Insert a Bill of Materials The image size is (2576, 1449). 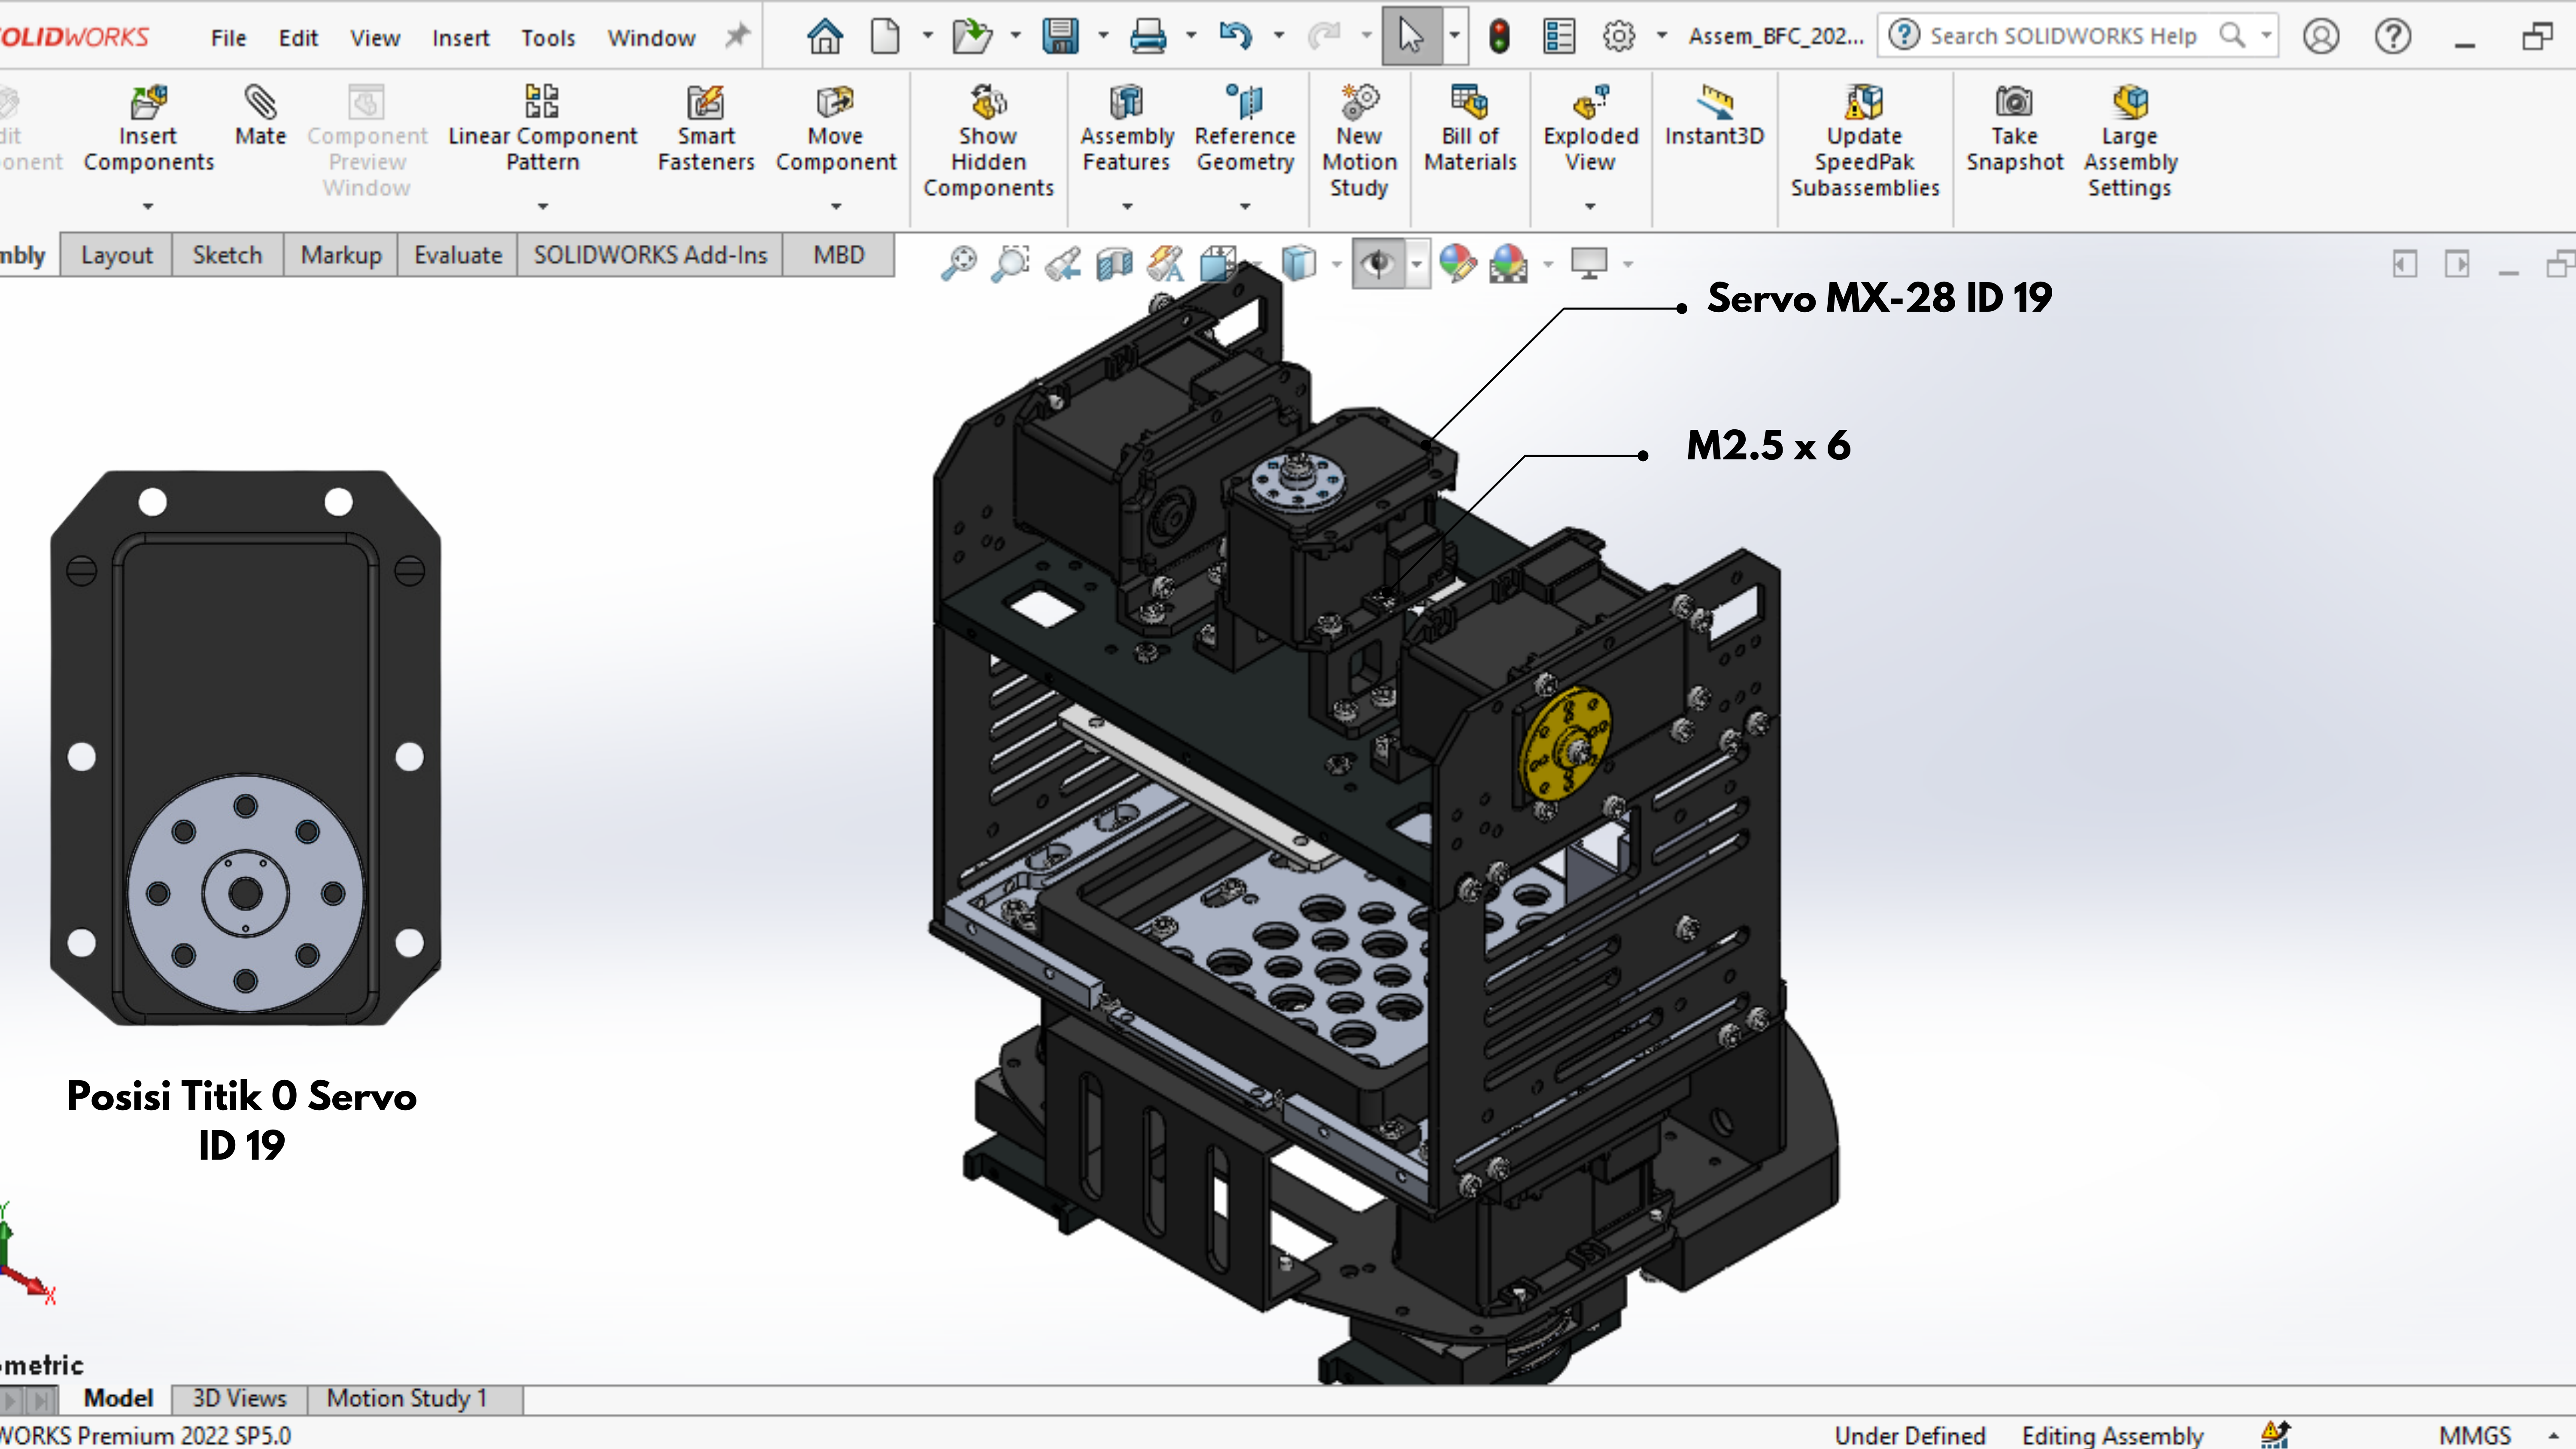1470,129
